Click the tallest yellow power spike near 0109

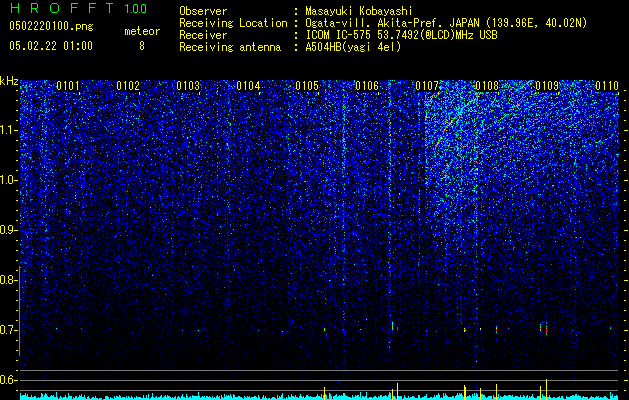pos(546,389)
